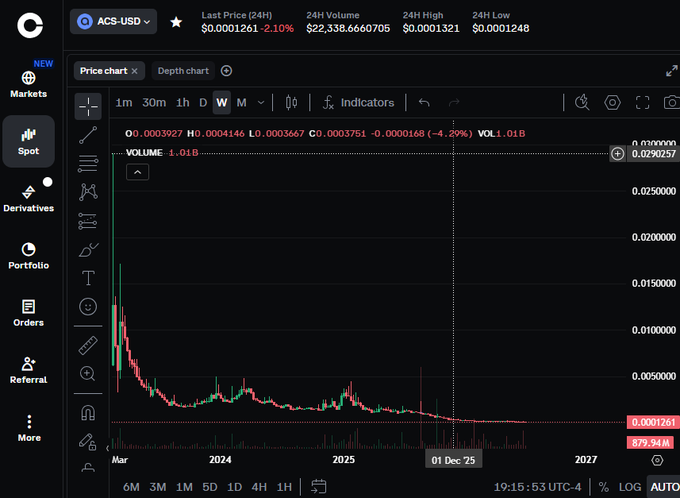680x498 pixels.
Task: Set the M monthly interval
Action: pyautogui.click(x=242, y=103)
